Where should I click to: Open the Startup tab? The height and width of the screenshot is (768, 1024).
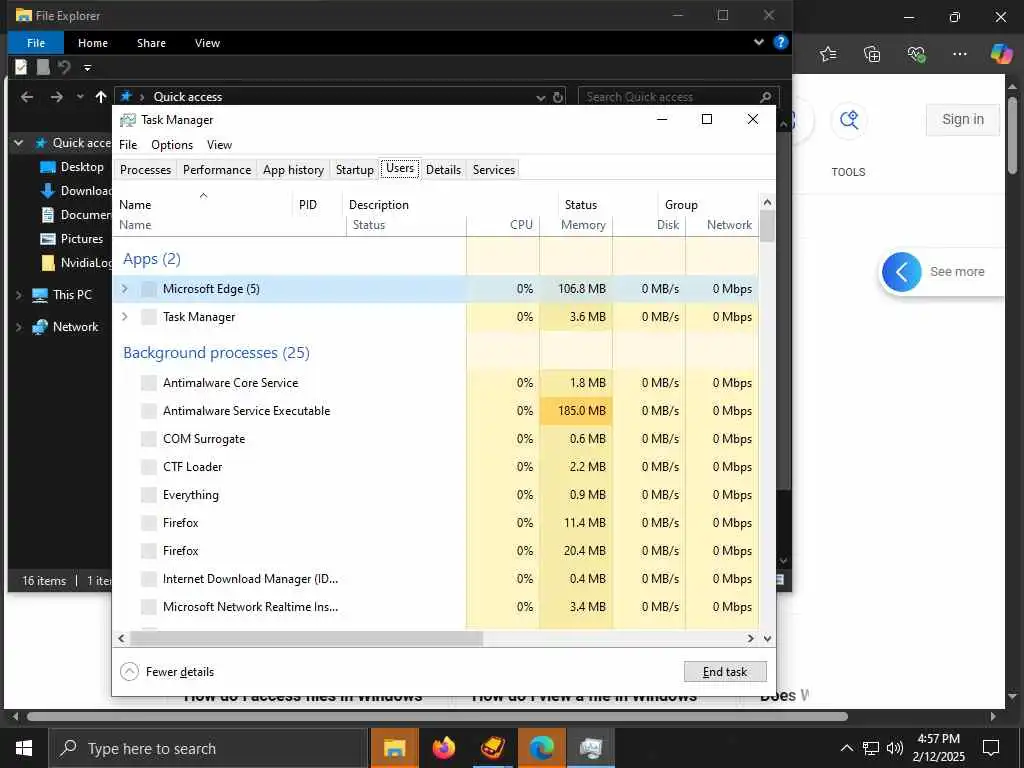tap(355, 170)
